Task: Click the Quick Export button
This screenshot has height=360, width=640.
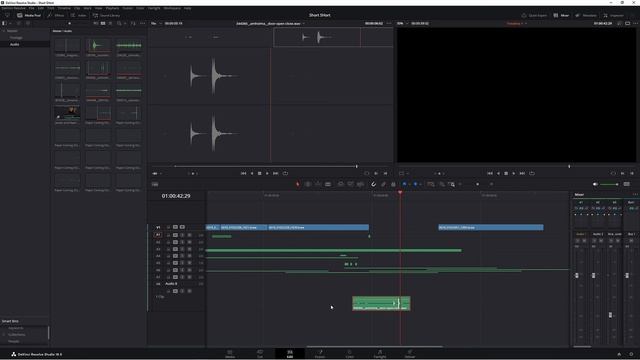Action: click(x=534, y=15)
